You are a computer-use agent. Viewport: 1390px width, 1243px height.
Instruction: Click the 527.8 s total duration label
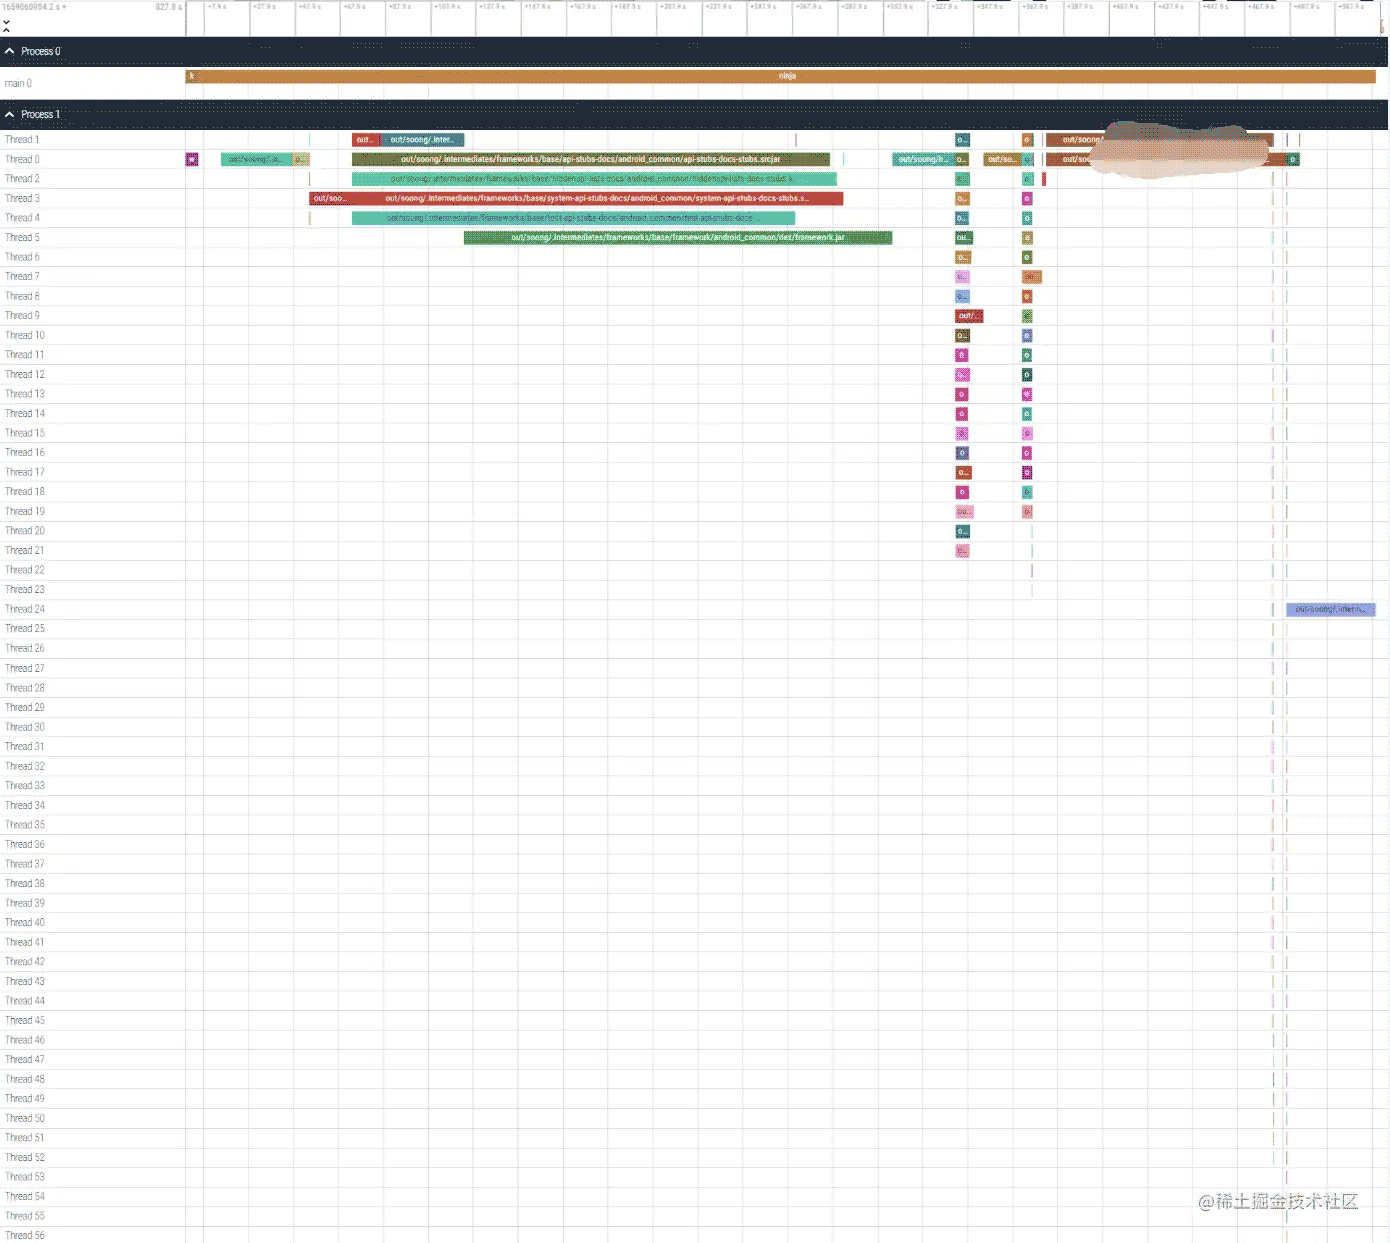point(168,7)
